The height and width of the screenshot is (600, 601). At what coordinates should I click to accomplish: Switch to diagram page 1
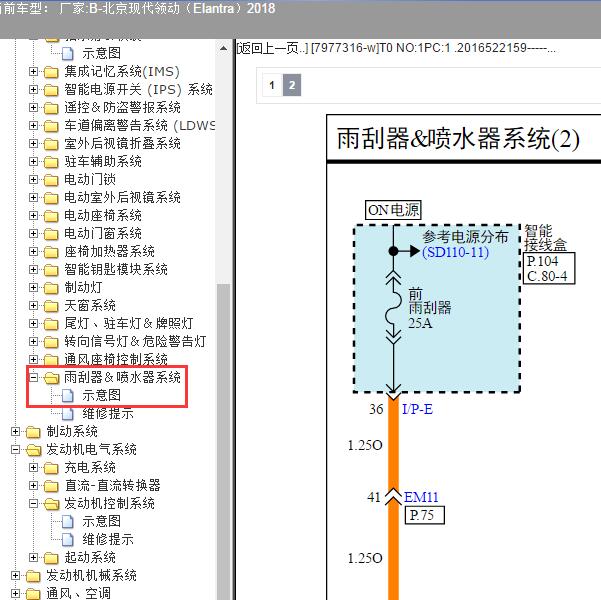272,85
